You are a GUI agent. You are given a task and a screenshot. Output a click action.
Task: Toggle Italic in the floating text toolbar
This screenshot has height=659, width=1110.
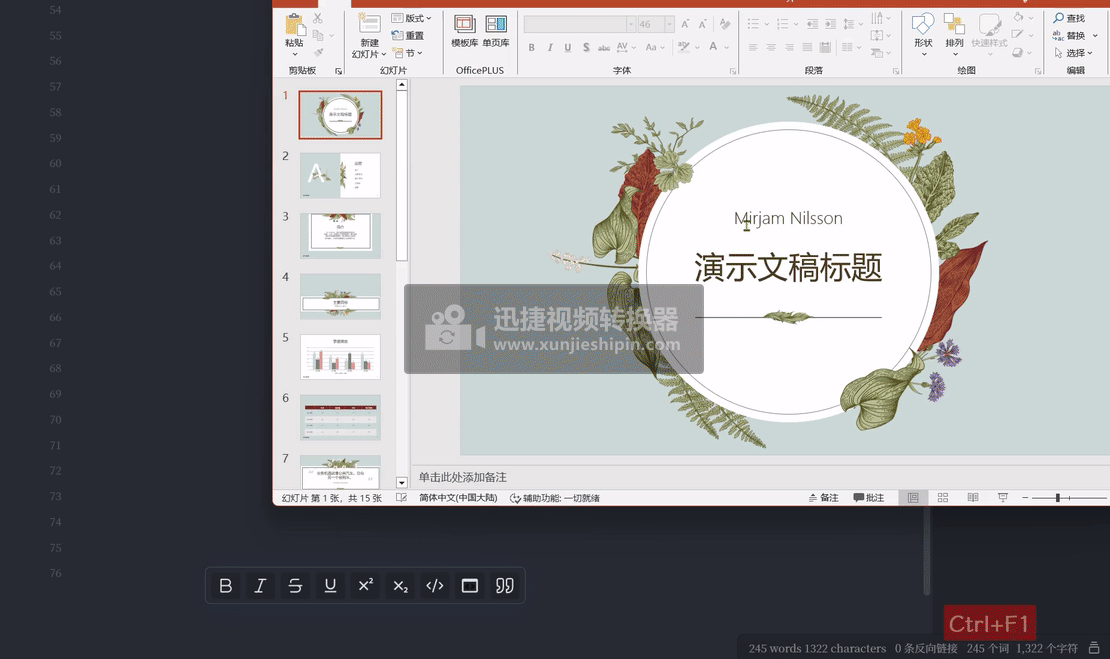pos(259,586)
